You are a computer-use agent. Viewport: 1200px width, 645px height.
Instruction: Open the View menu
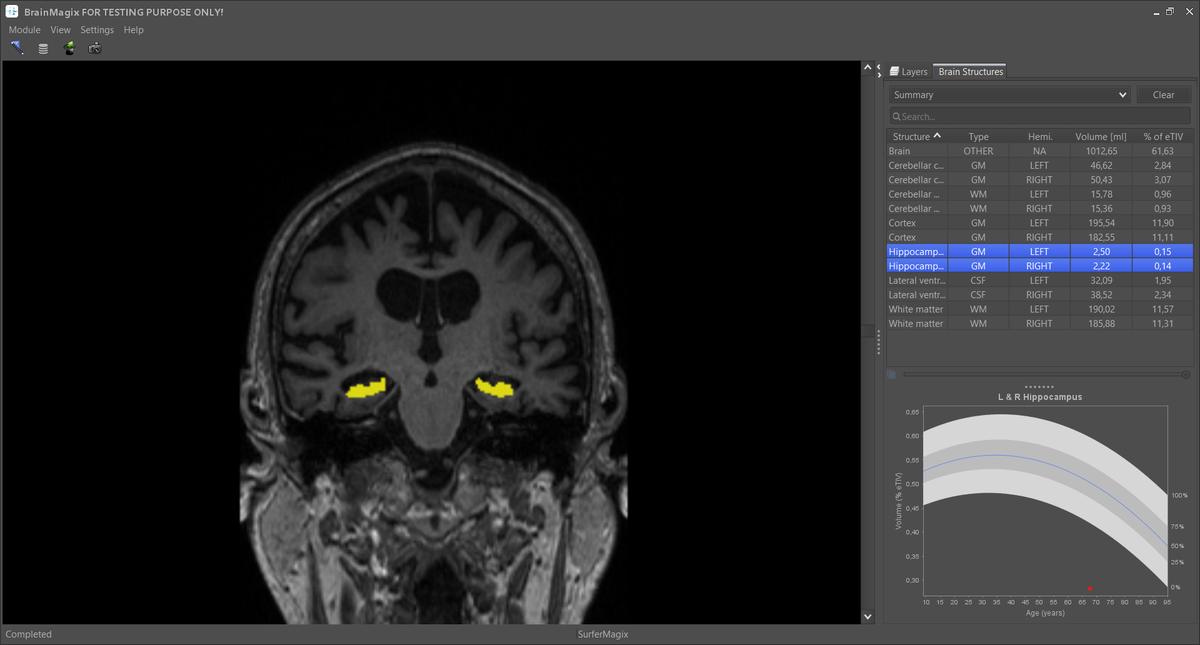(x=61, y=30)
